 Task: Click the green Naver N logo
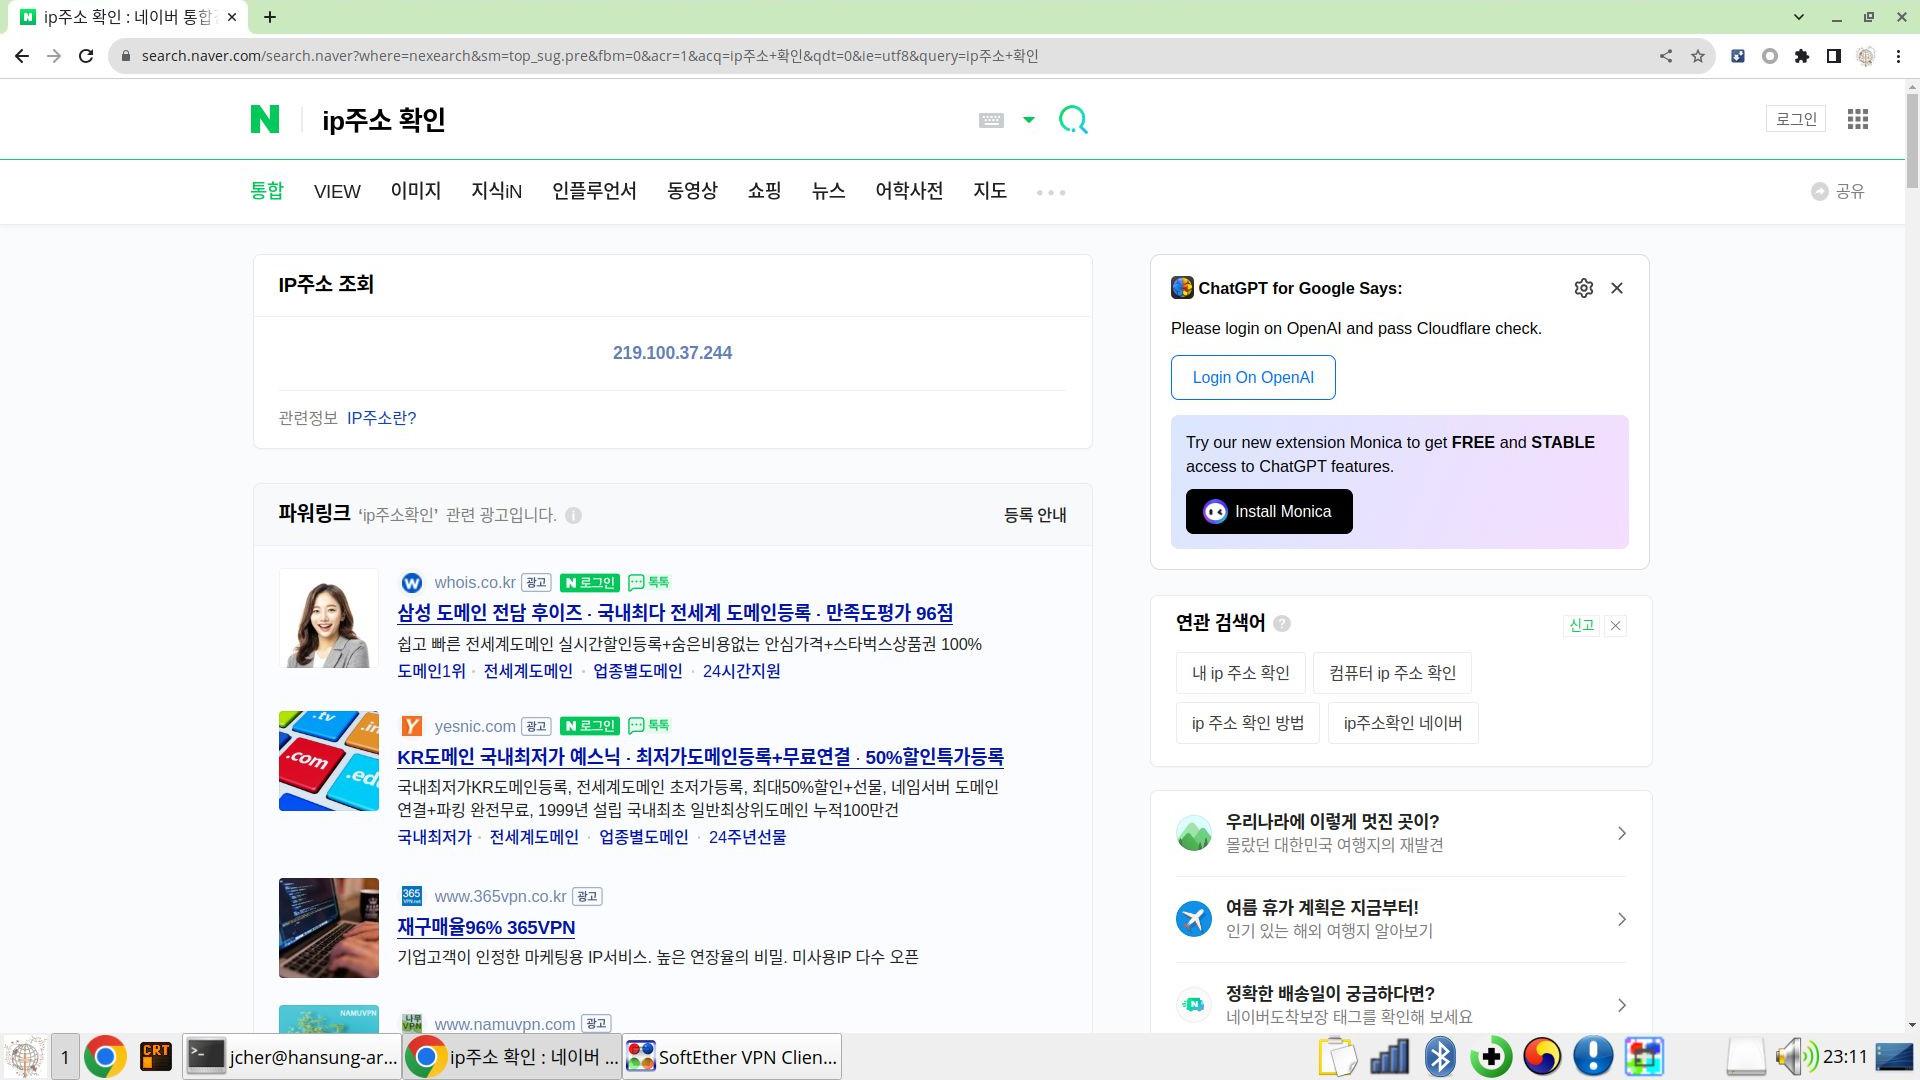pyautogui.click(x=265, y=119)
